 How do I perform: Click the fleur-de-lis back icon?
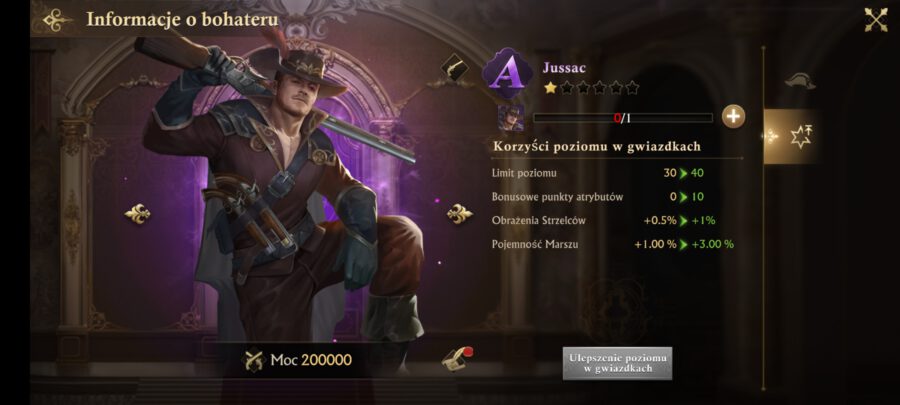[57, 20]
